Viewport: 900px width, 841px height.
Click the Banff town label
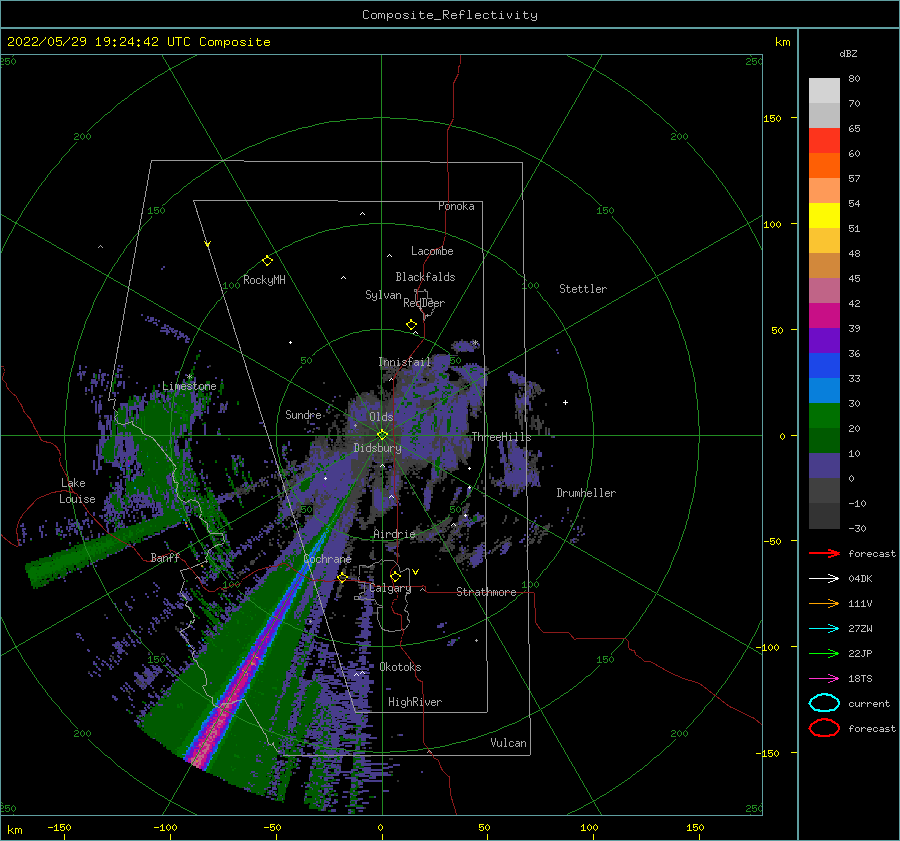[165, 557]
